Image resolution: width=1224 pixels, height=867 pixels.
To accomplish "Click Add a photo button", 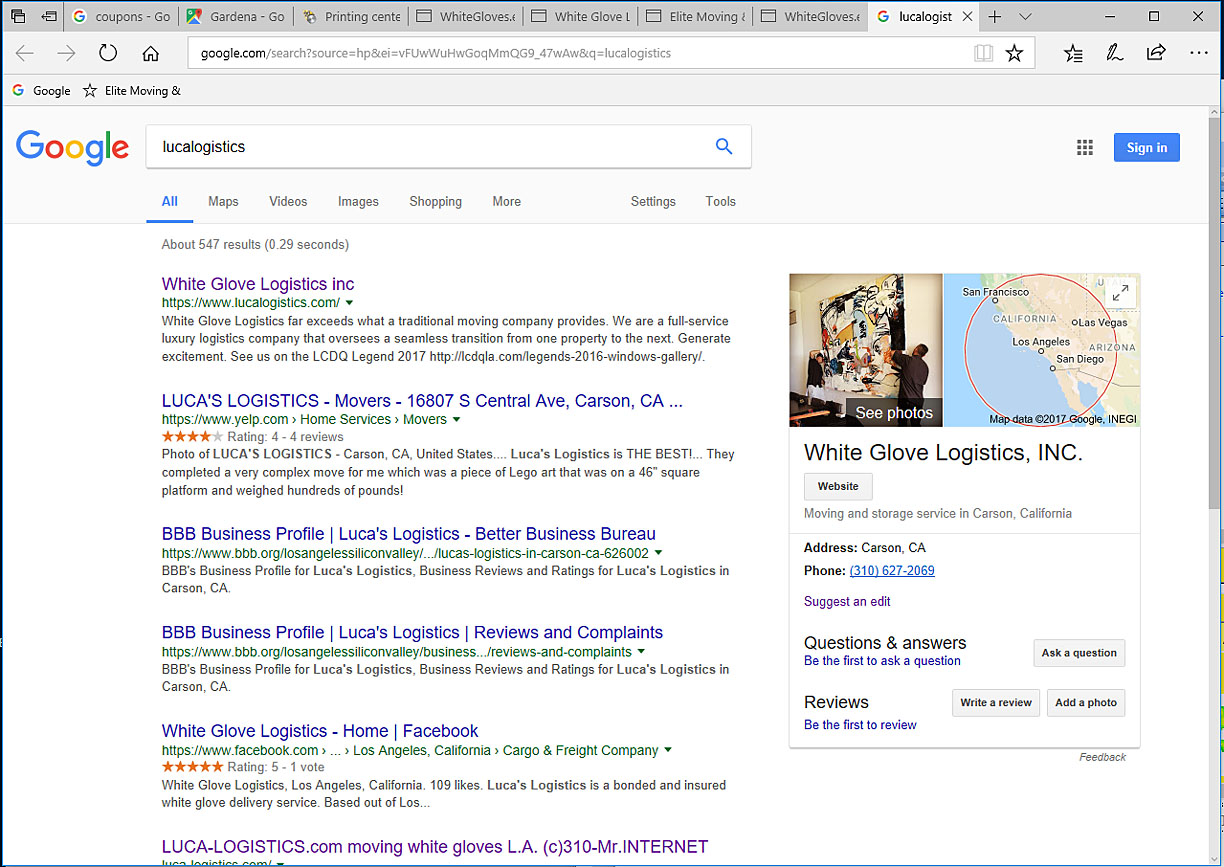I will coord(1086,703).
